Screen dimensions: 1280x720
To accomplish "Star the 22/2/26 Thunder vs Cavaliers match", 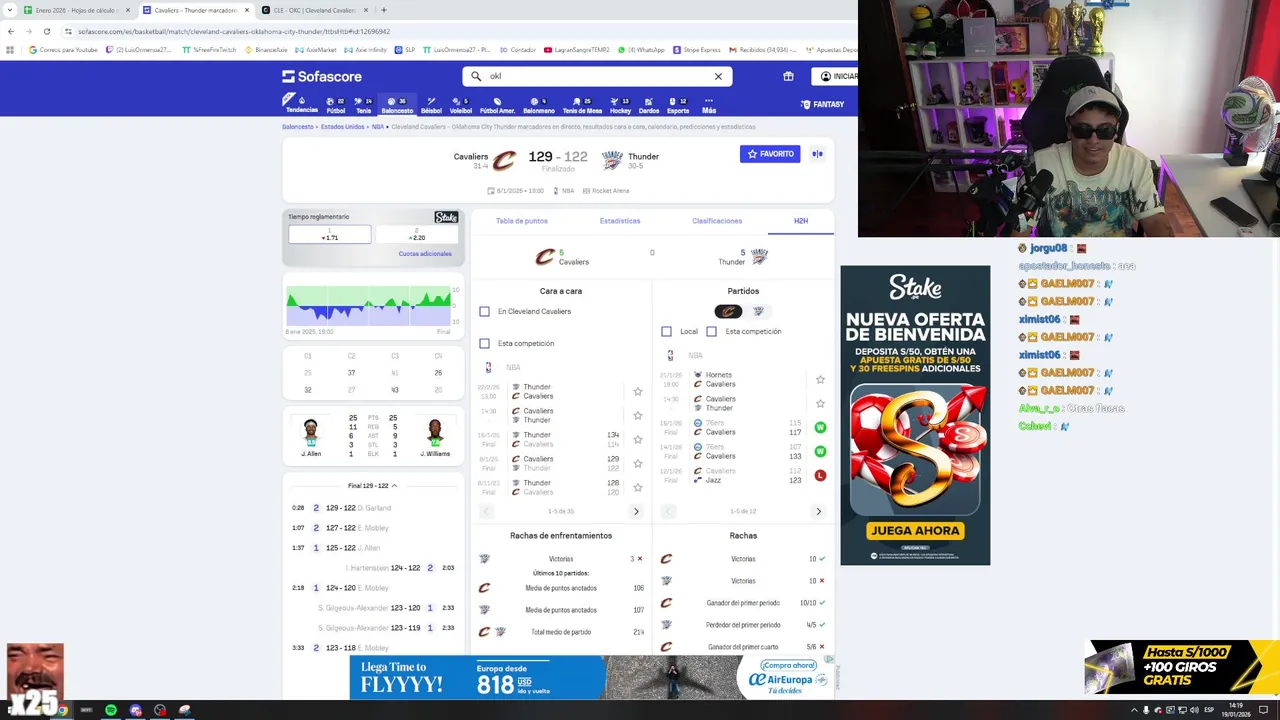I will (x=637, y=391).
